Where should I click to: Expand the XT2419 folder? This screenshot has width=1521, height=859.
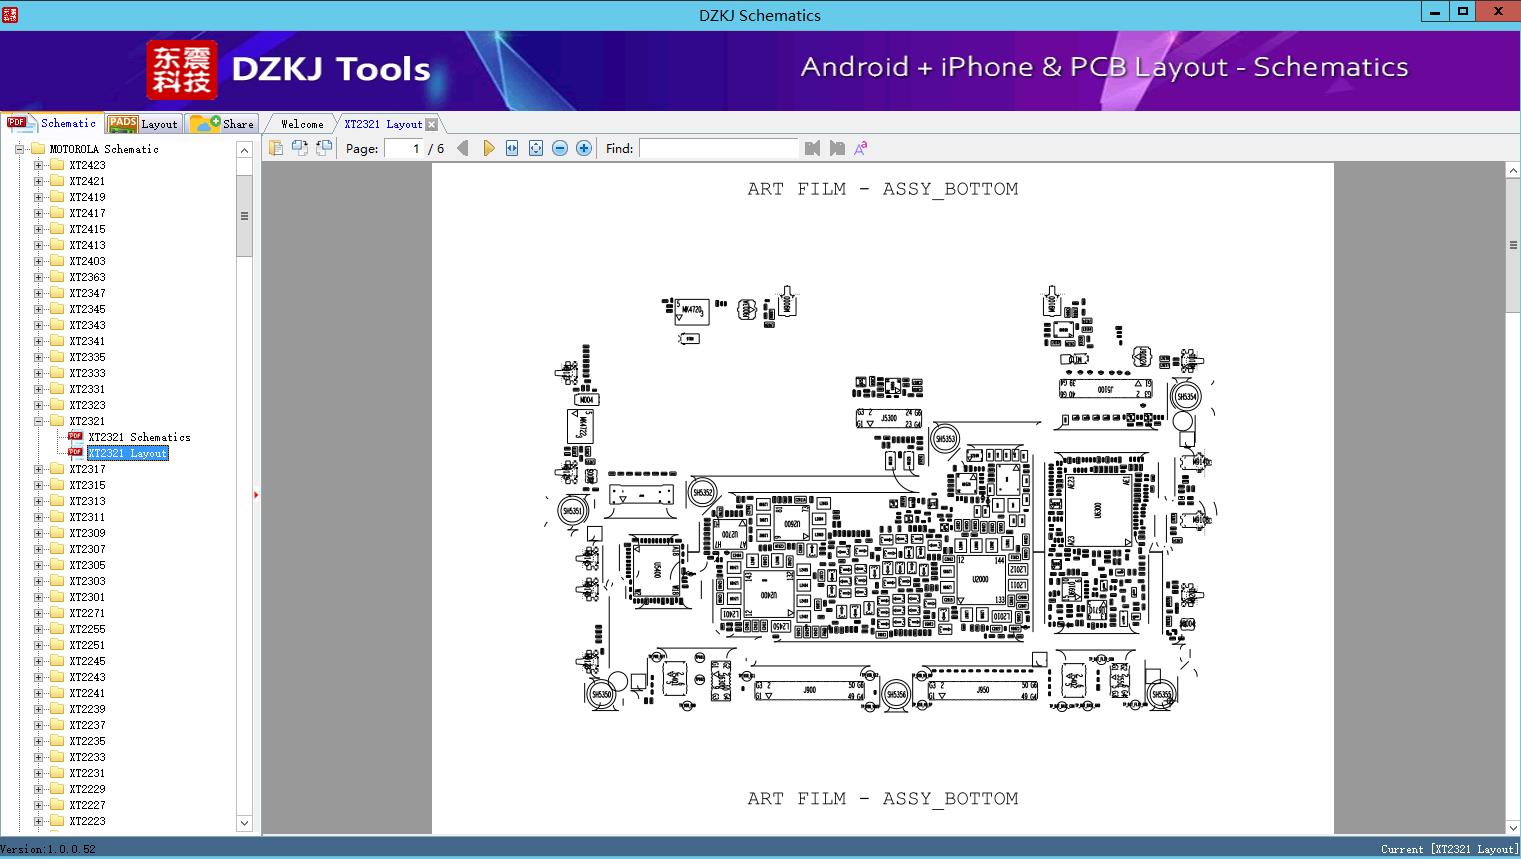pos(39,197)
